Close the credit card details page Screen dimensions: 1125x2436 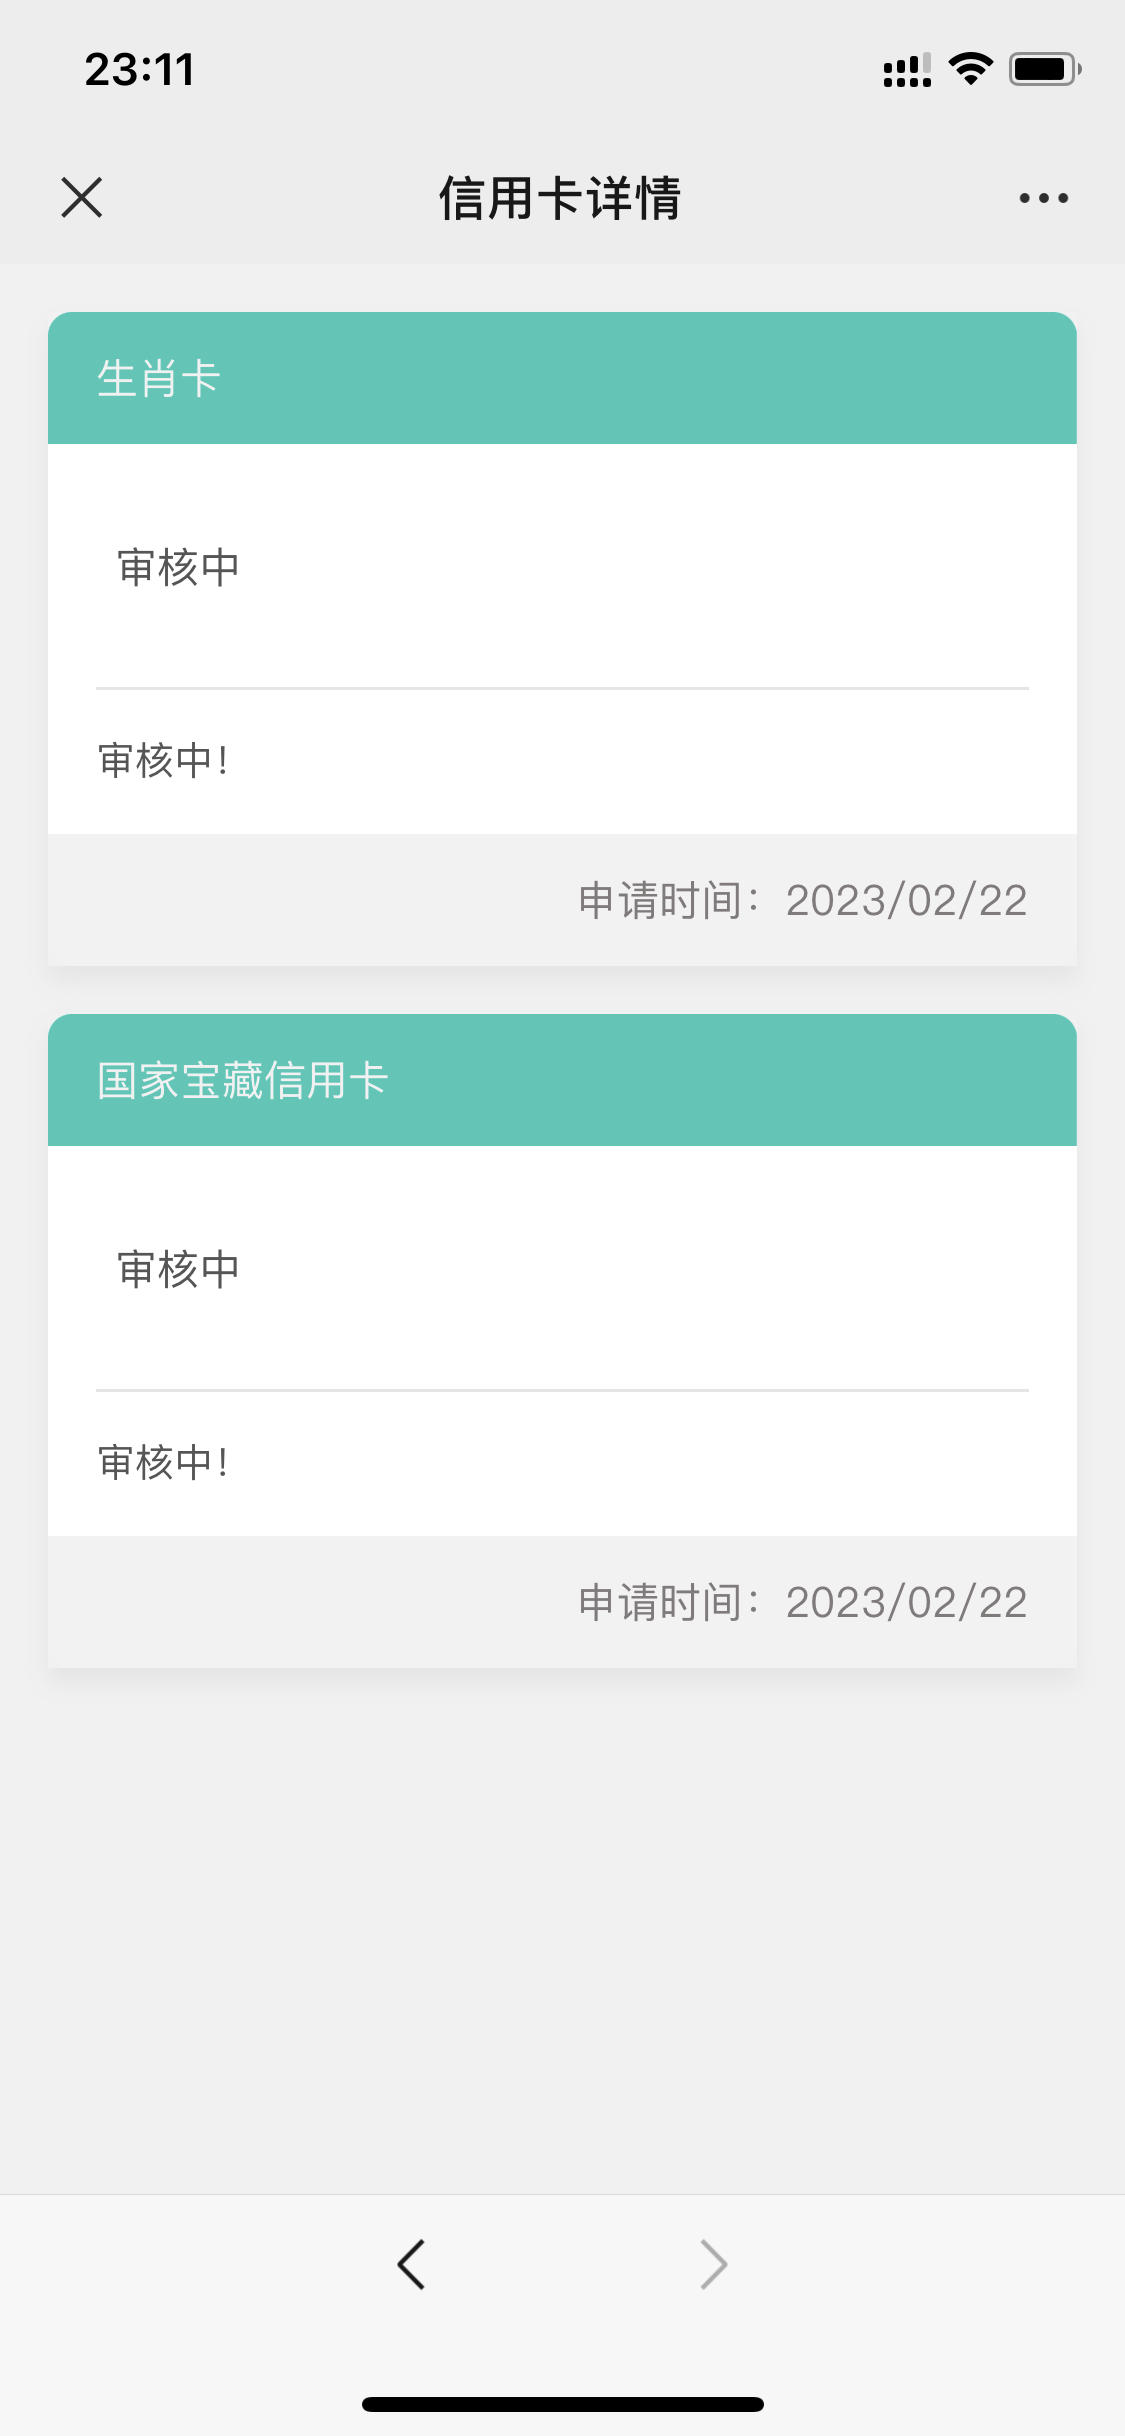click(81, 197)
